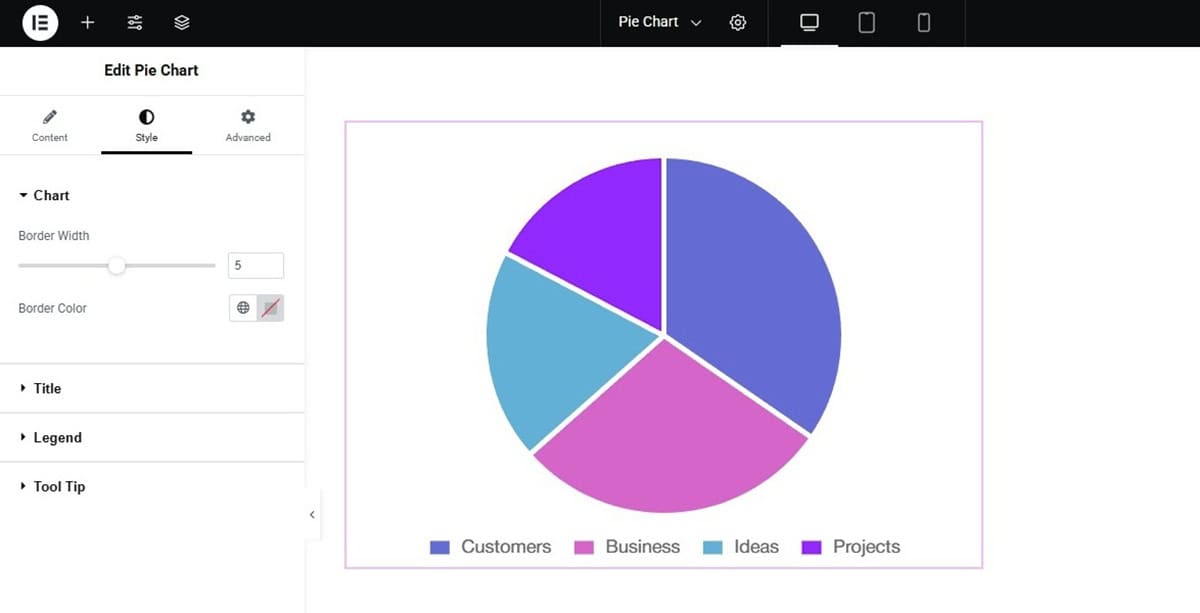The height and width of the screenshot is (613, 1200).
Task: Switch to tablet preview mode
Action: 867,22
